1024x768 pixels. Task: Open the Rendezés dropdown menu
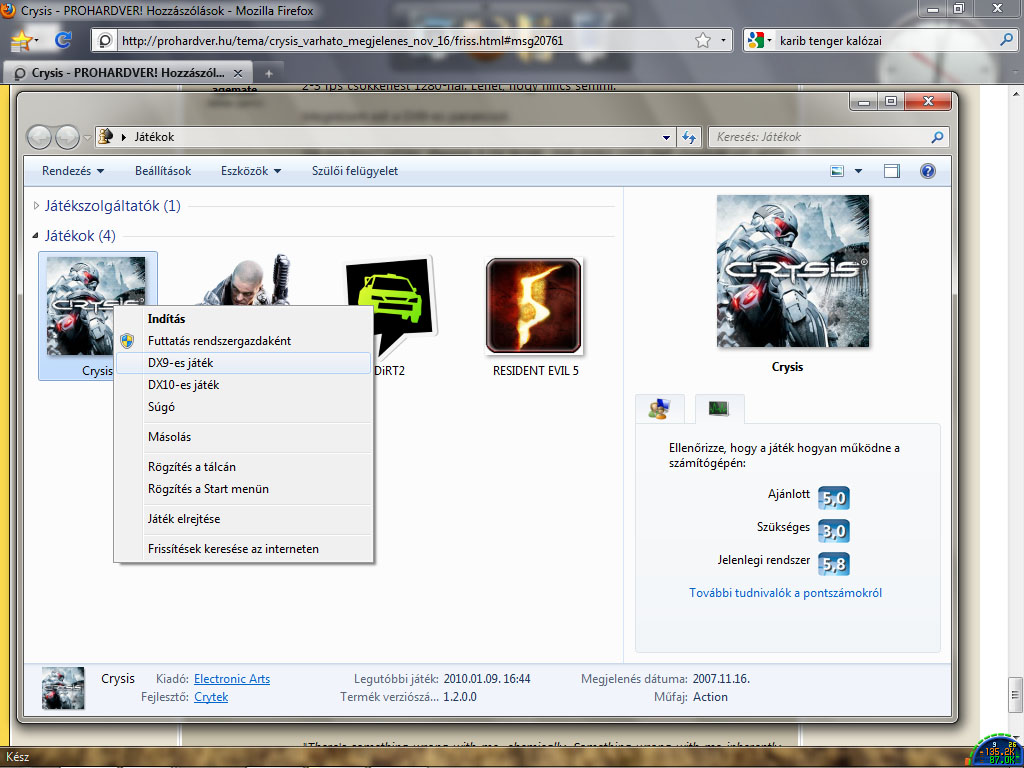[72, 171]
